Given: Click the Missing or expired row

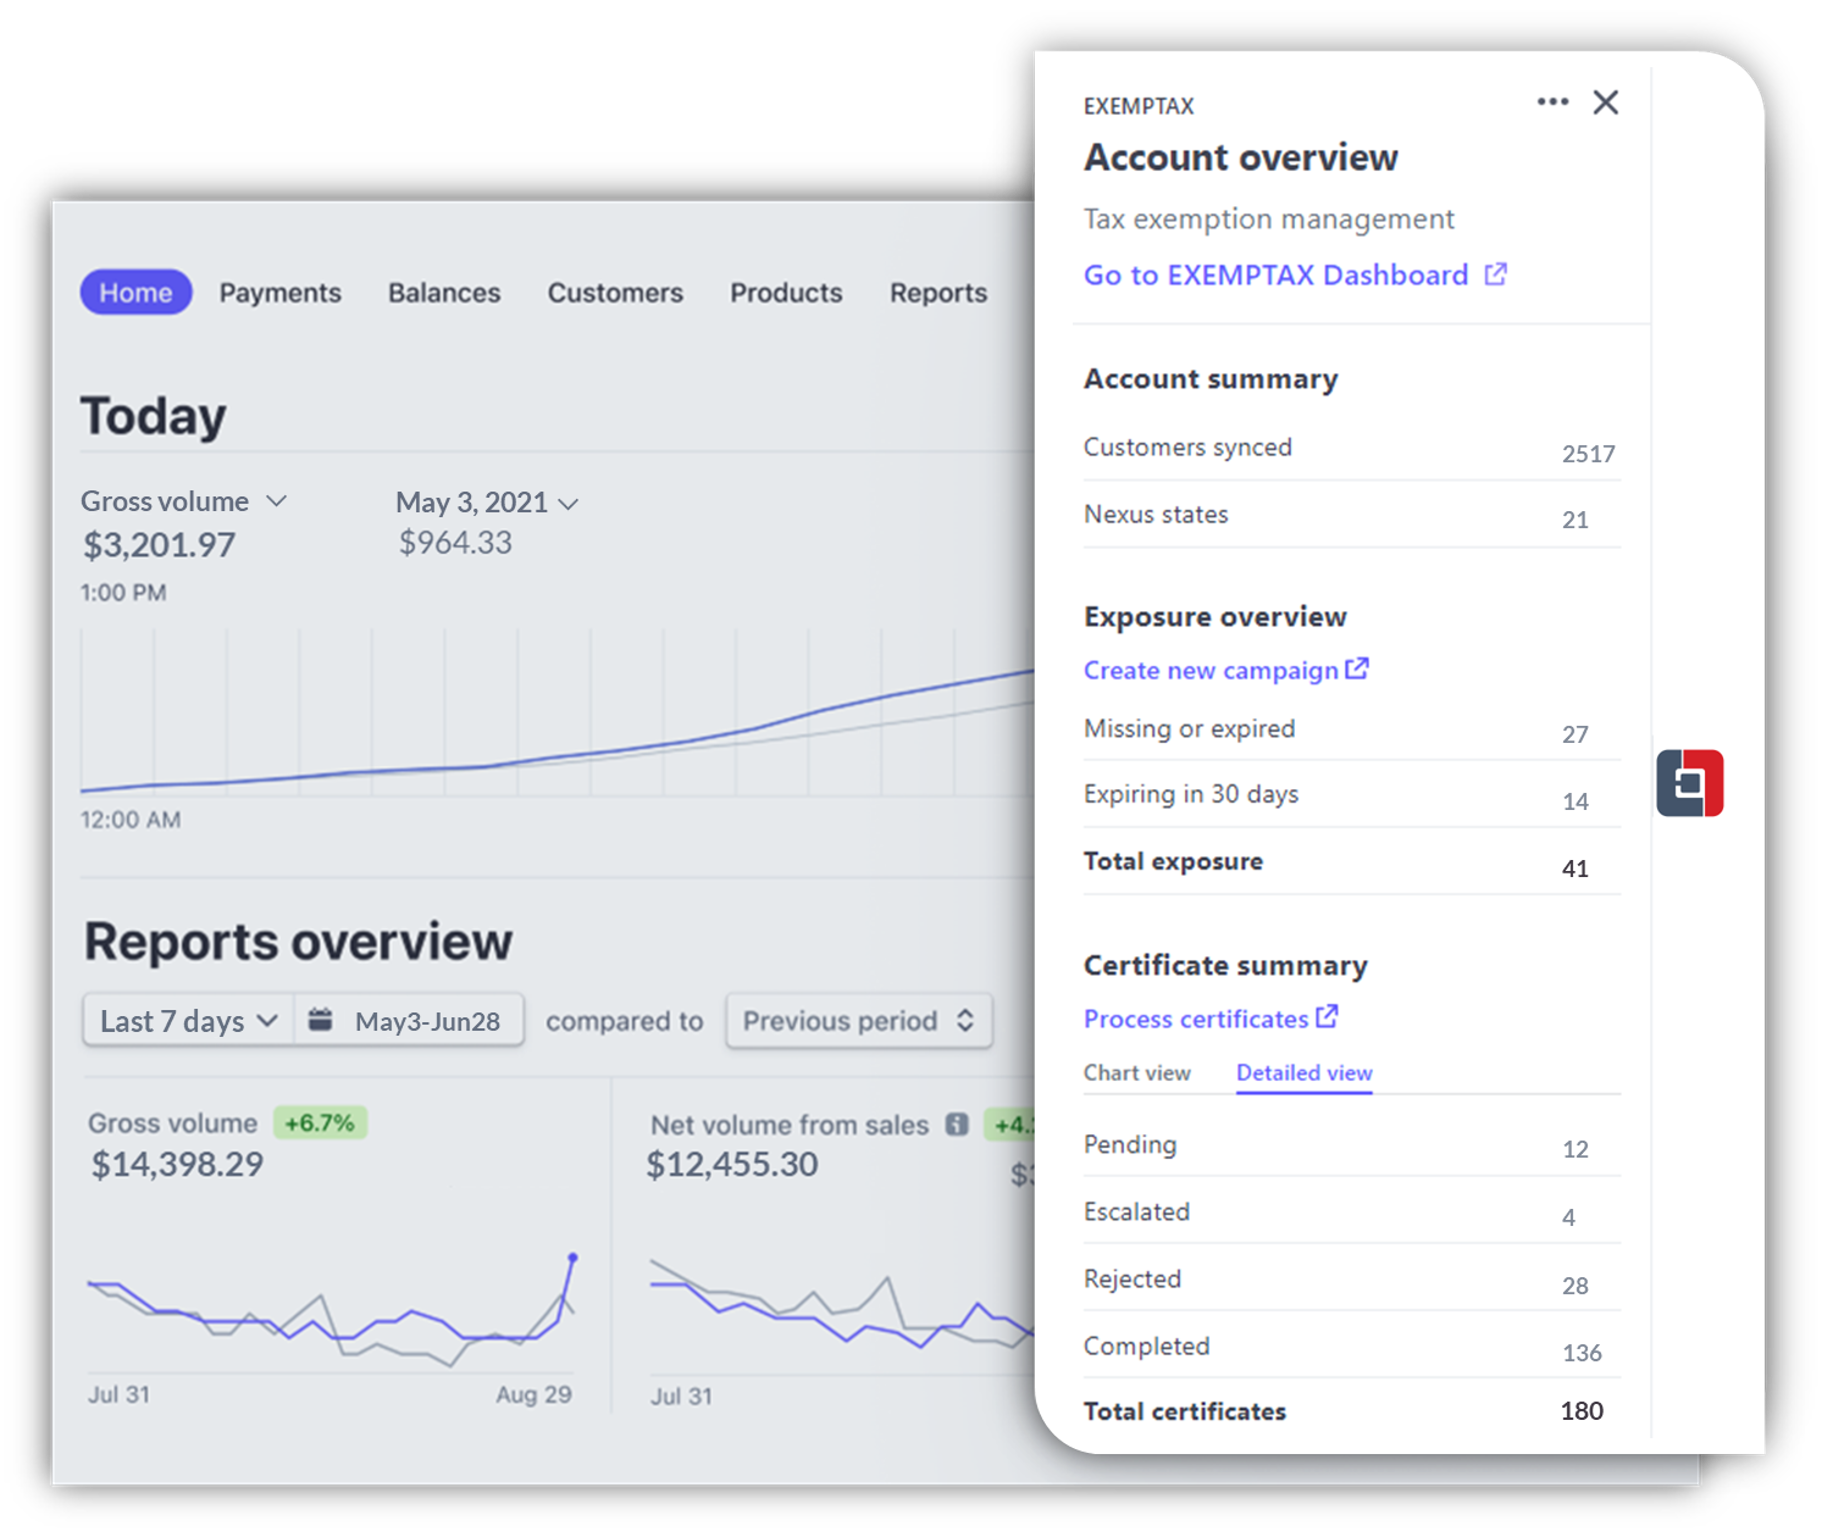Looking at the screenshot, I should pos(1352,729).
